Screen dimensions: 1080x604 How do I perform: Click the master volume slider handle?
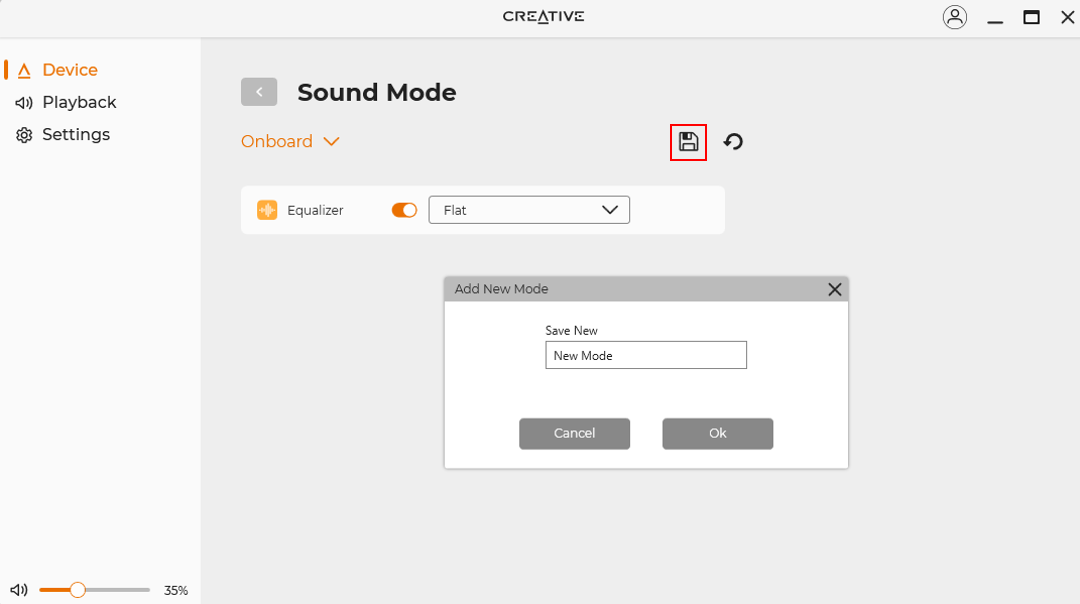tap(77, 590)
